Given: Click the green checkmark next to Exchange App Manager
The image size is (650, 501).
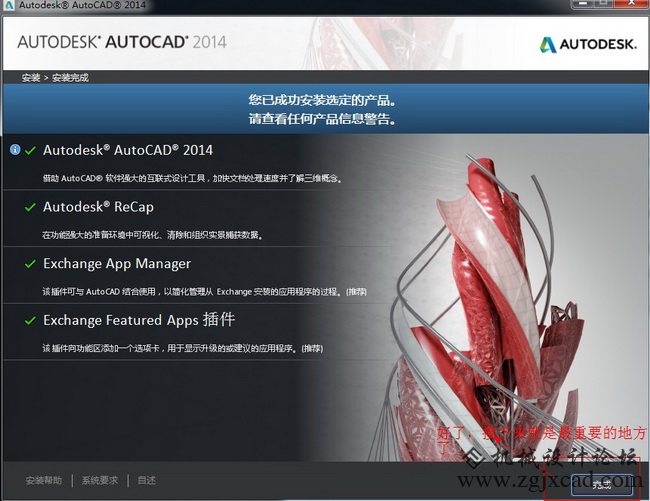Looking at the screenshot, I should point(30,264).
